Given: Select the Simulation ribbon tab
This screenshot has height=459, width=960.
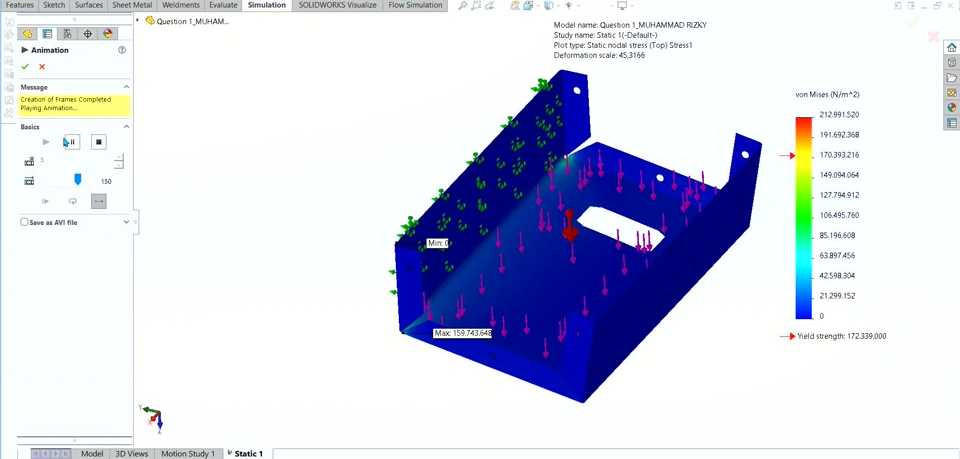Looking at the screenshot, I should point(266,5).
